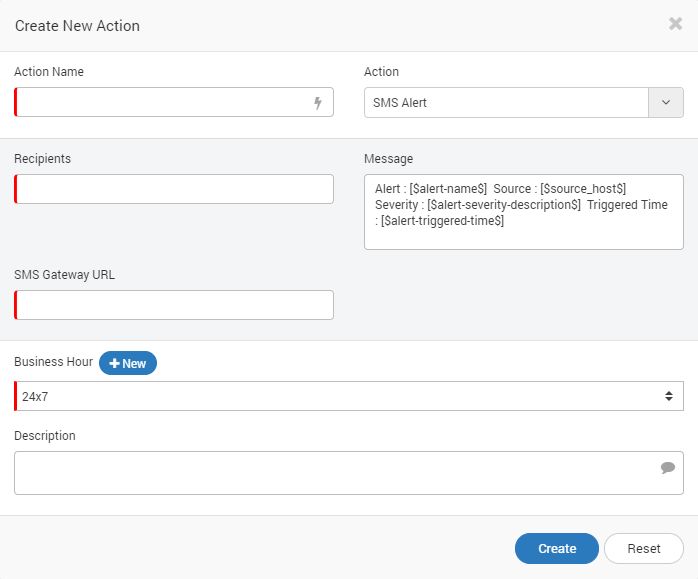The width and height of the screenshot is (698, 579).
Task: Click the lightning bolt icon in Action Name
Action: (x=318, y=103)
